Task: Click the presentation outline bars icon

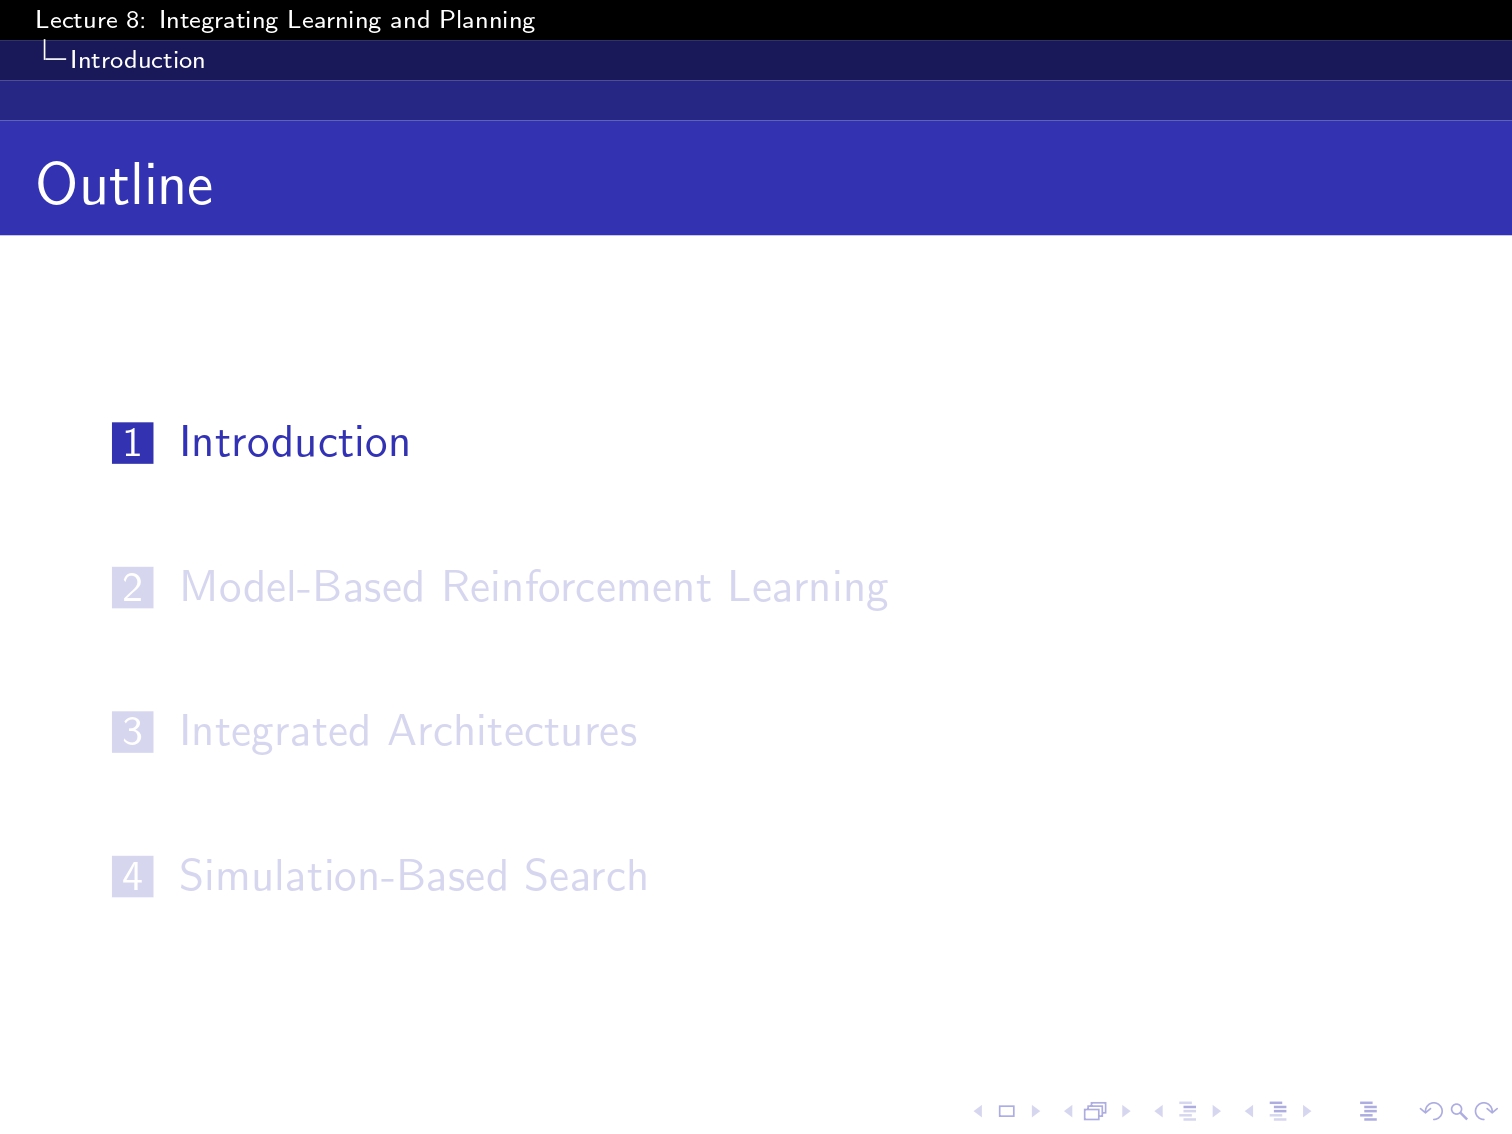Action: point(1369,1111)
